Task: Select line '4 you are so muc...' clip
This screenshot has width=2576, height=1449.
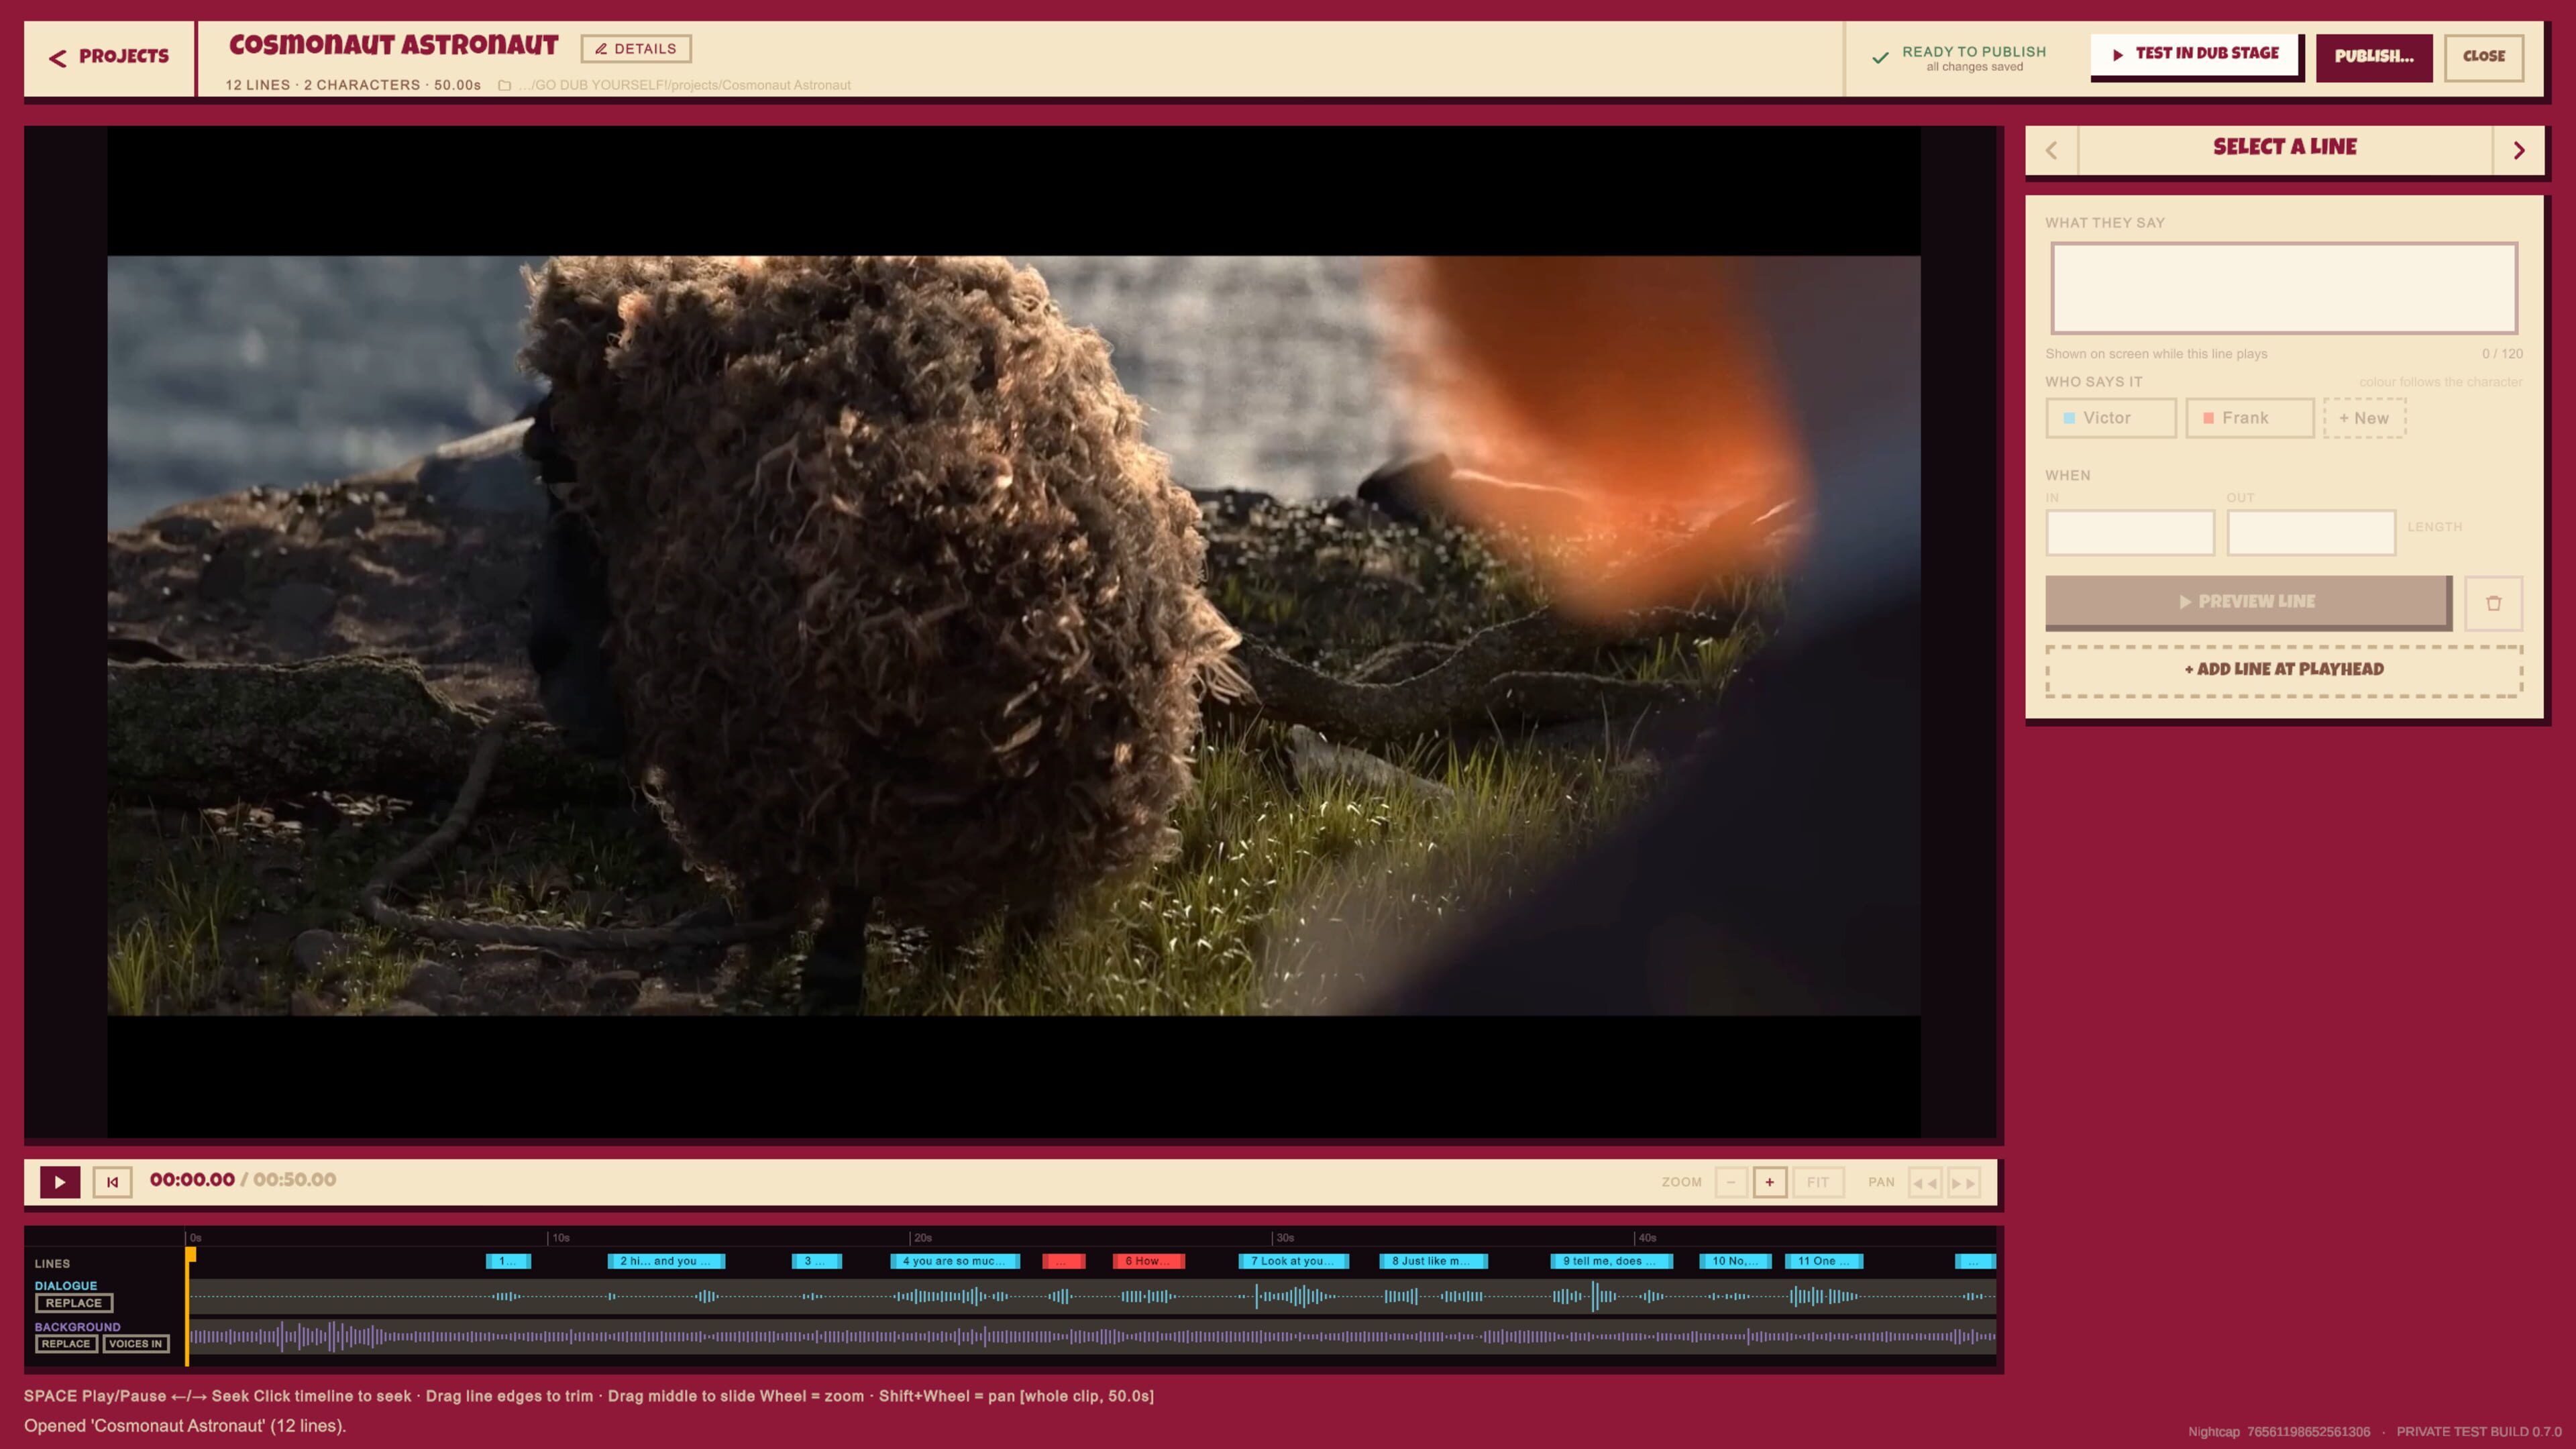Action: 955,1261
